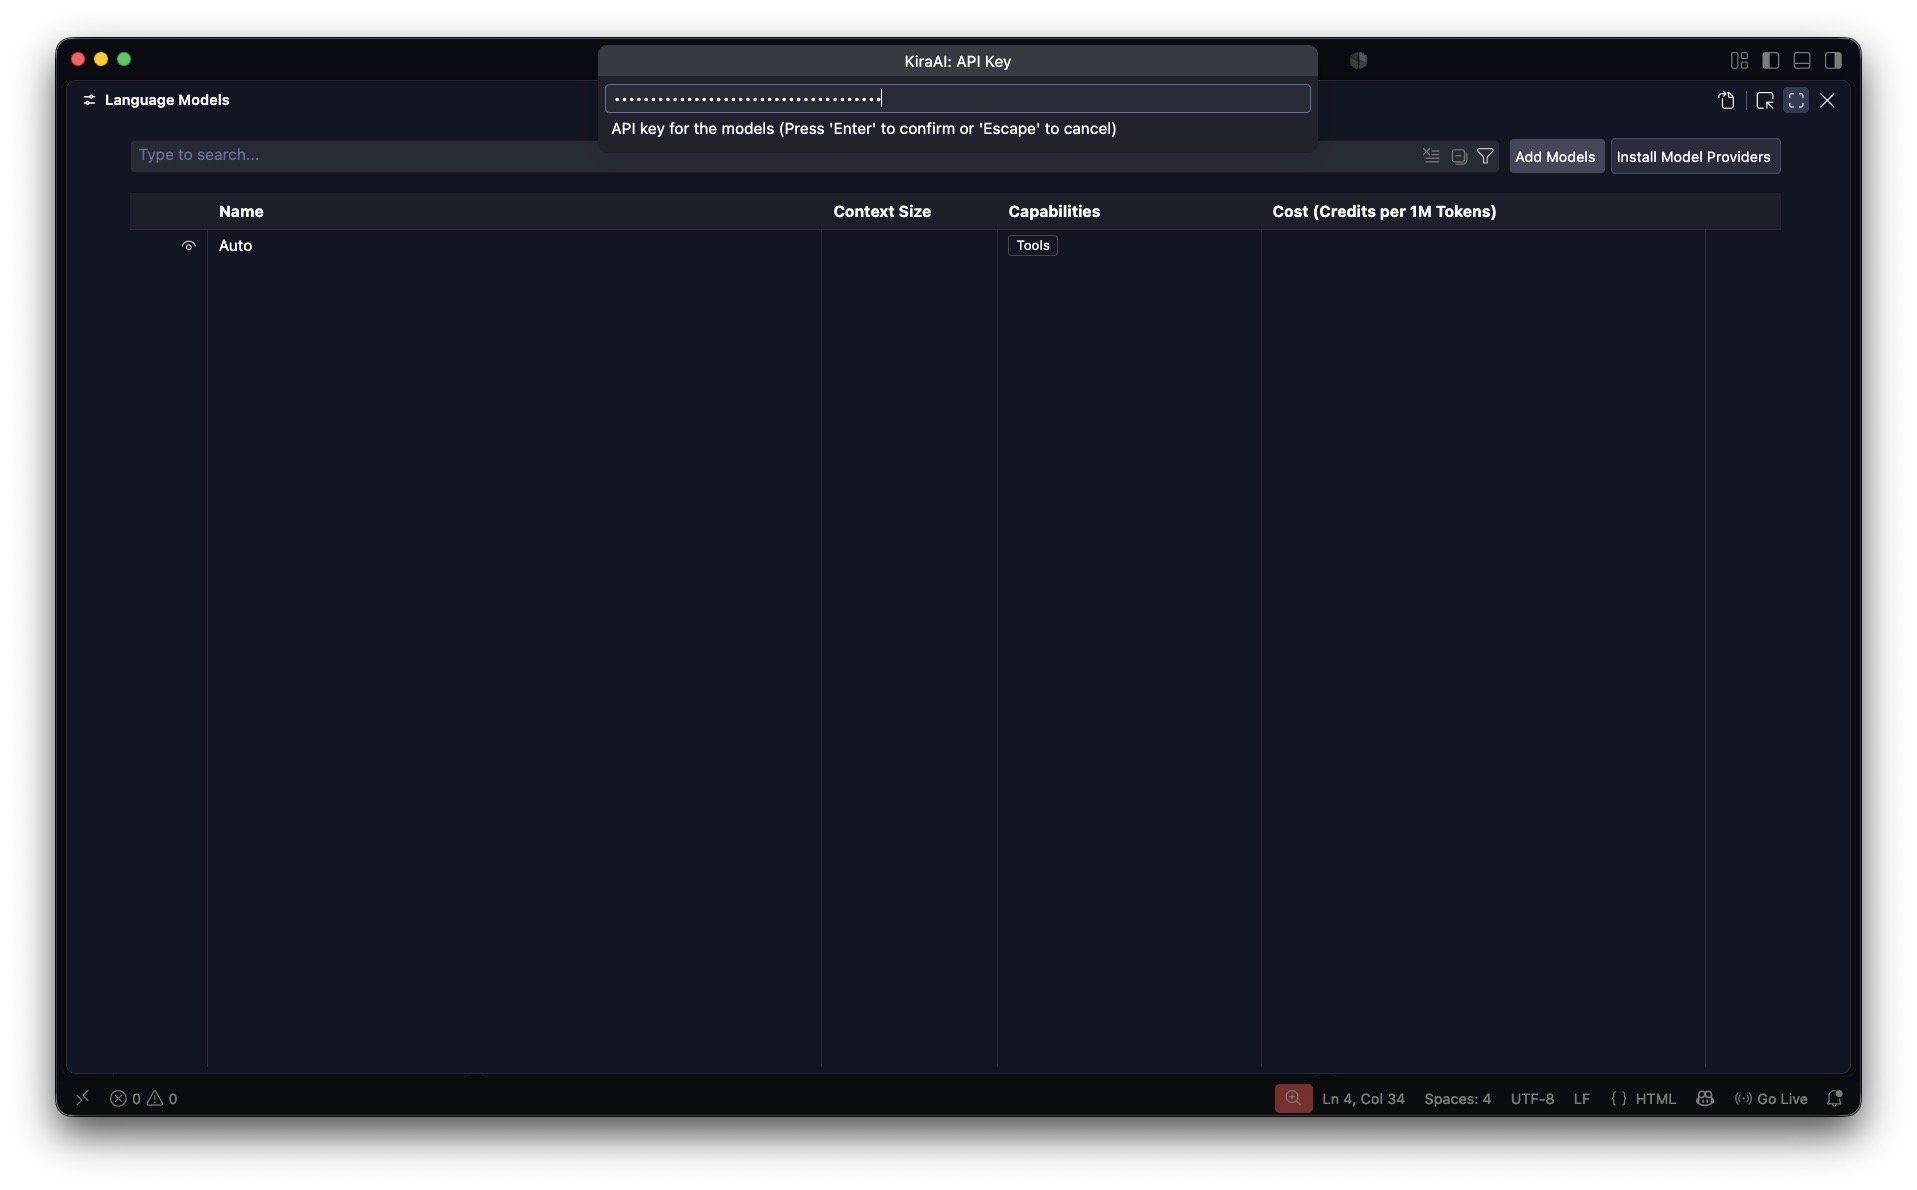Collapse all model groups
Viewport: 1917px width, 1190px height.
pyautogui.click(x=1459, y=156)
